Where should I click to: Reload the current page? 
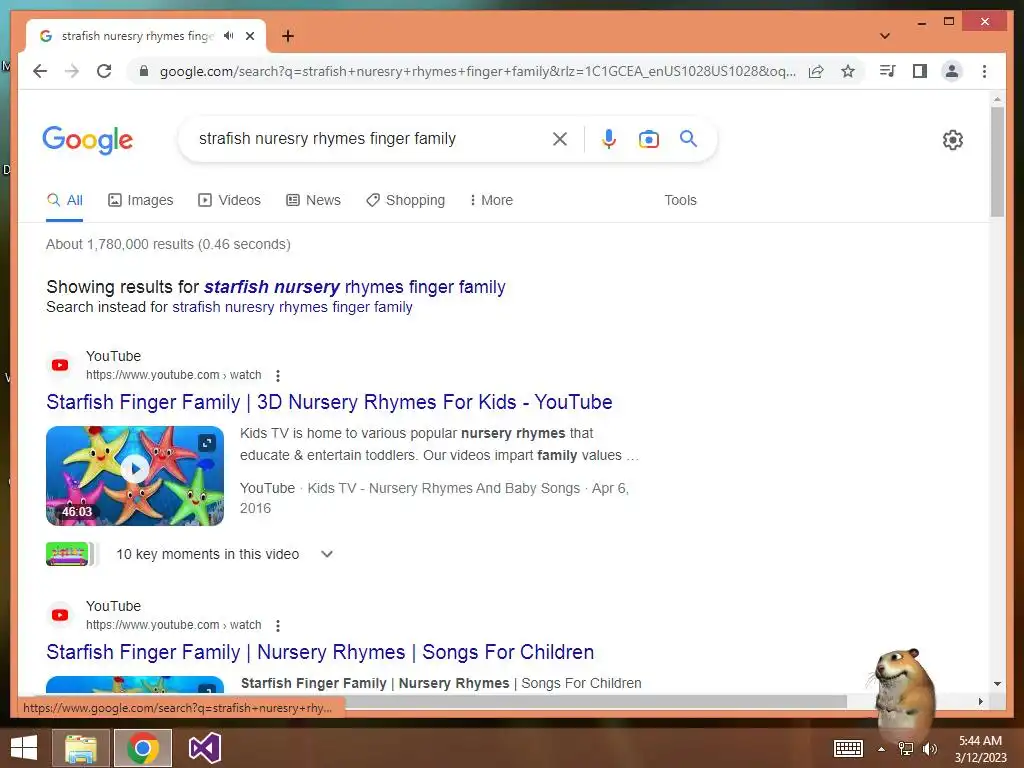coord(104,71)
